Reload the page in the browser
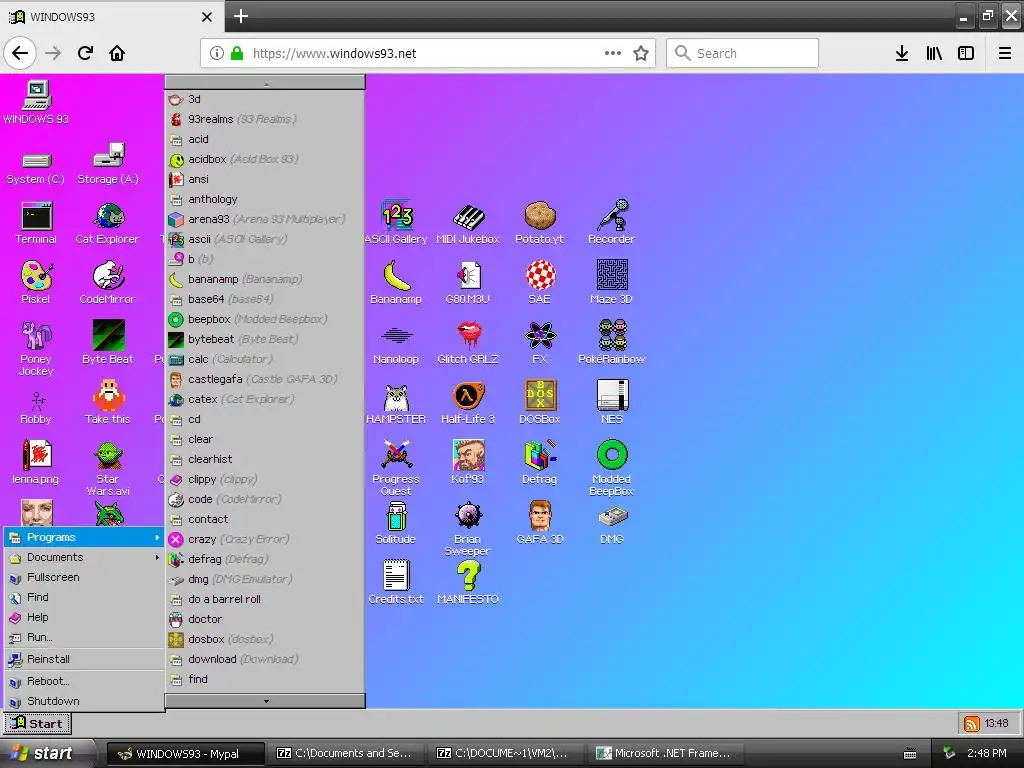This screenshot has height=768, width=1024. tap(86, 54)
